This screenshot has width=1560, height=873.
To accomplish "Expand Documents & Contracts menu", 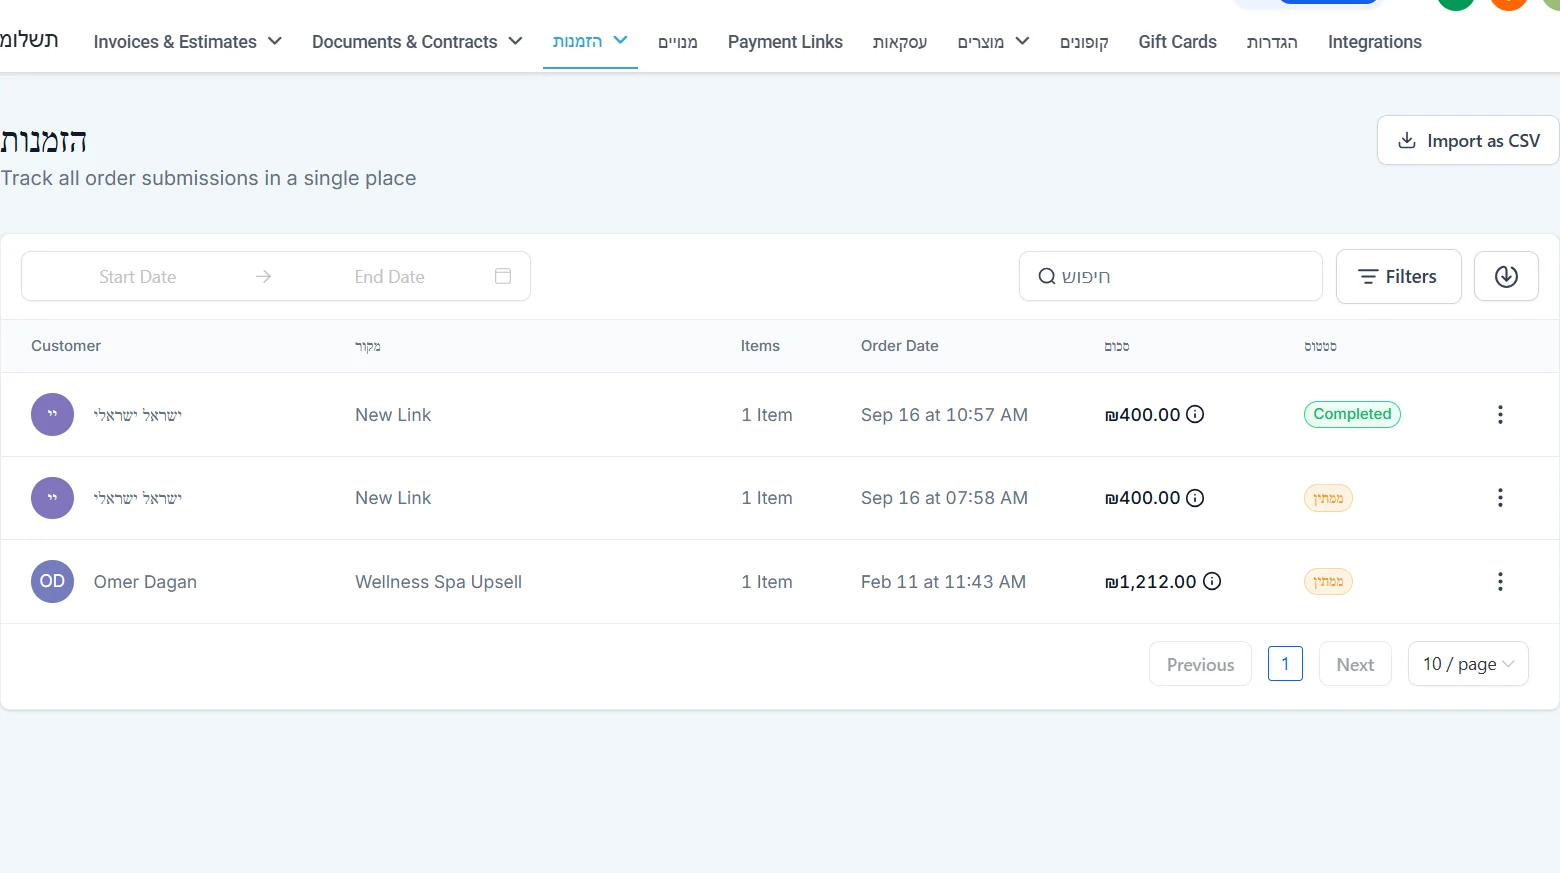I will [x=417, y=41].
